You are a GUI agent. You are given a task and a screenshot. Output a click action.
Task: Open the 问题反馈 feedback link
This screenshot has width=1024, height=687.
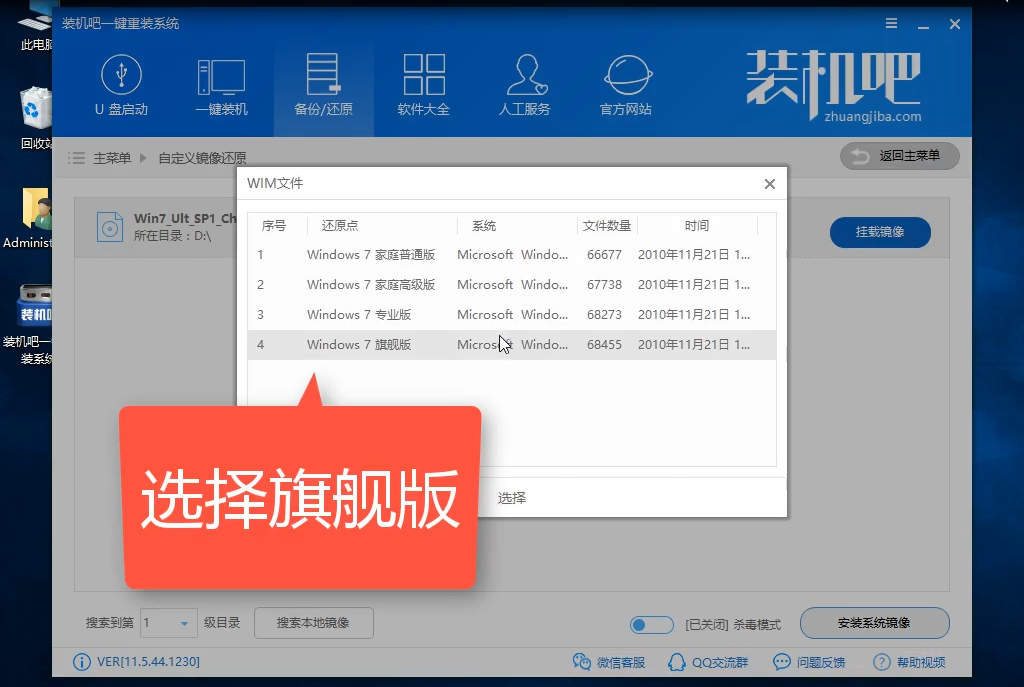pos(809,662)
